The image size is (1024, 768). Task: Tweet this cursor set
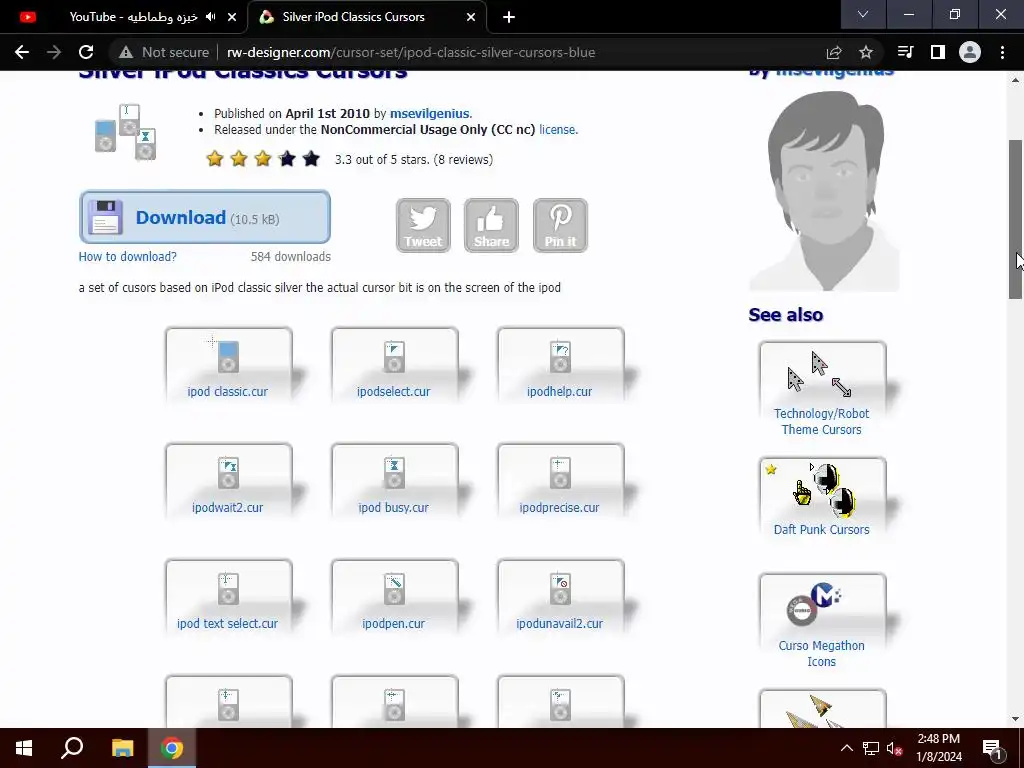(x=423, y=225)
